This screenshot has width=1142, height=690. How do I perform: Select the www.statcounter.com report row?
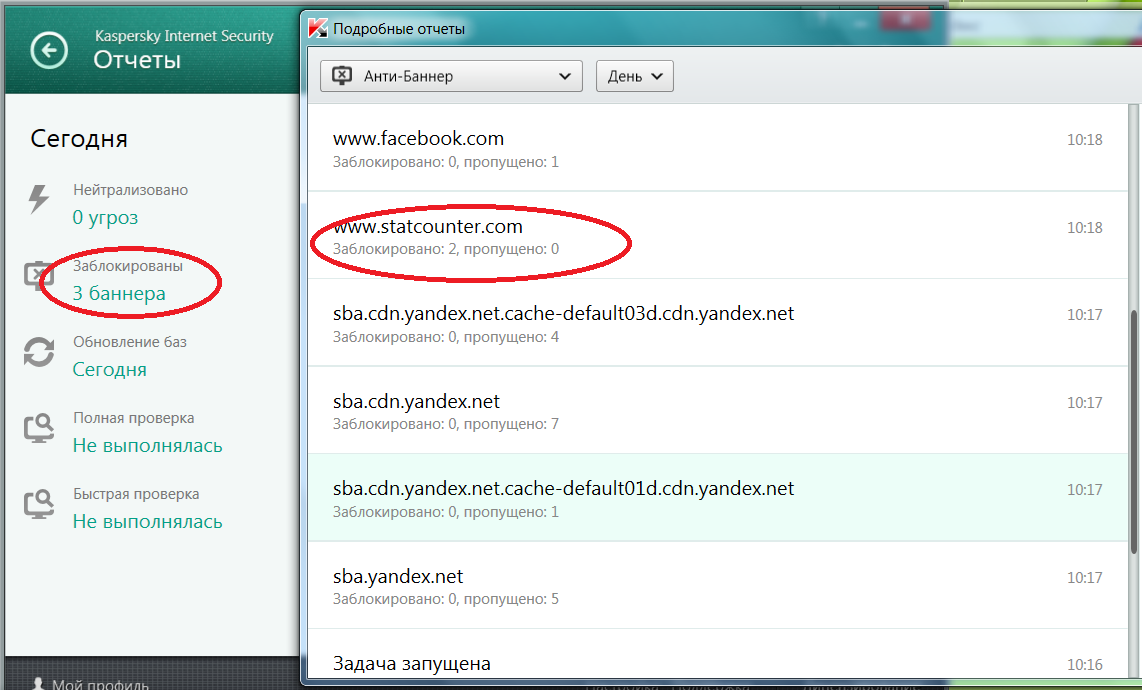click(x=717, y=235)
